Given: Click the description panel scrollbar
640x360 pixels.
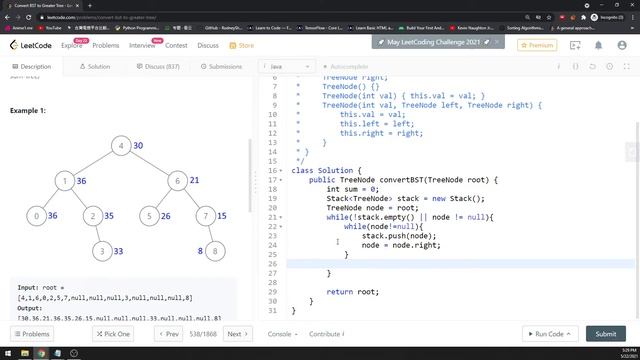Looking at the screenshot, I should click(x=250, y=176).
